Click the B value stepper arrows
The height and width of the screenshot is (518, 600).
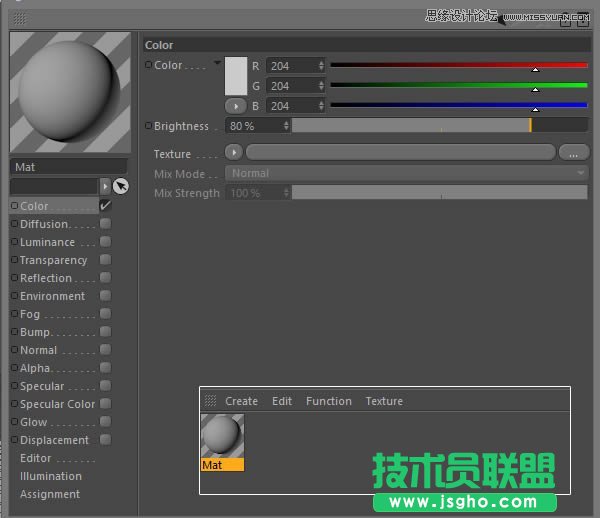(x=321, y=106)
